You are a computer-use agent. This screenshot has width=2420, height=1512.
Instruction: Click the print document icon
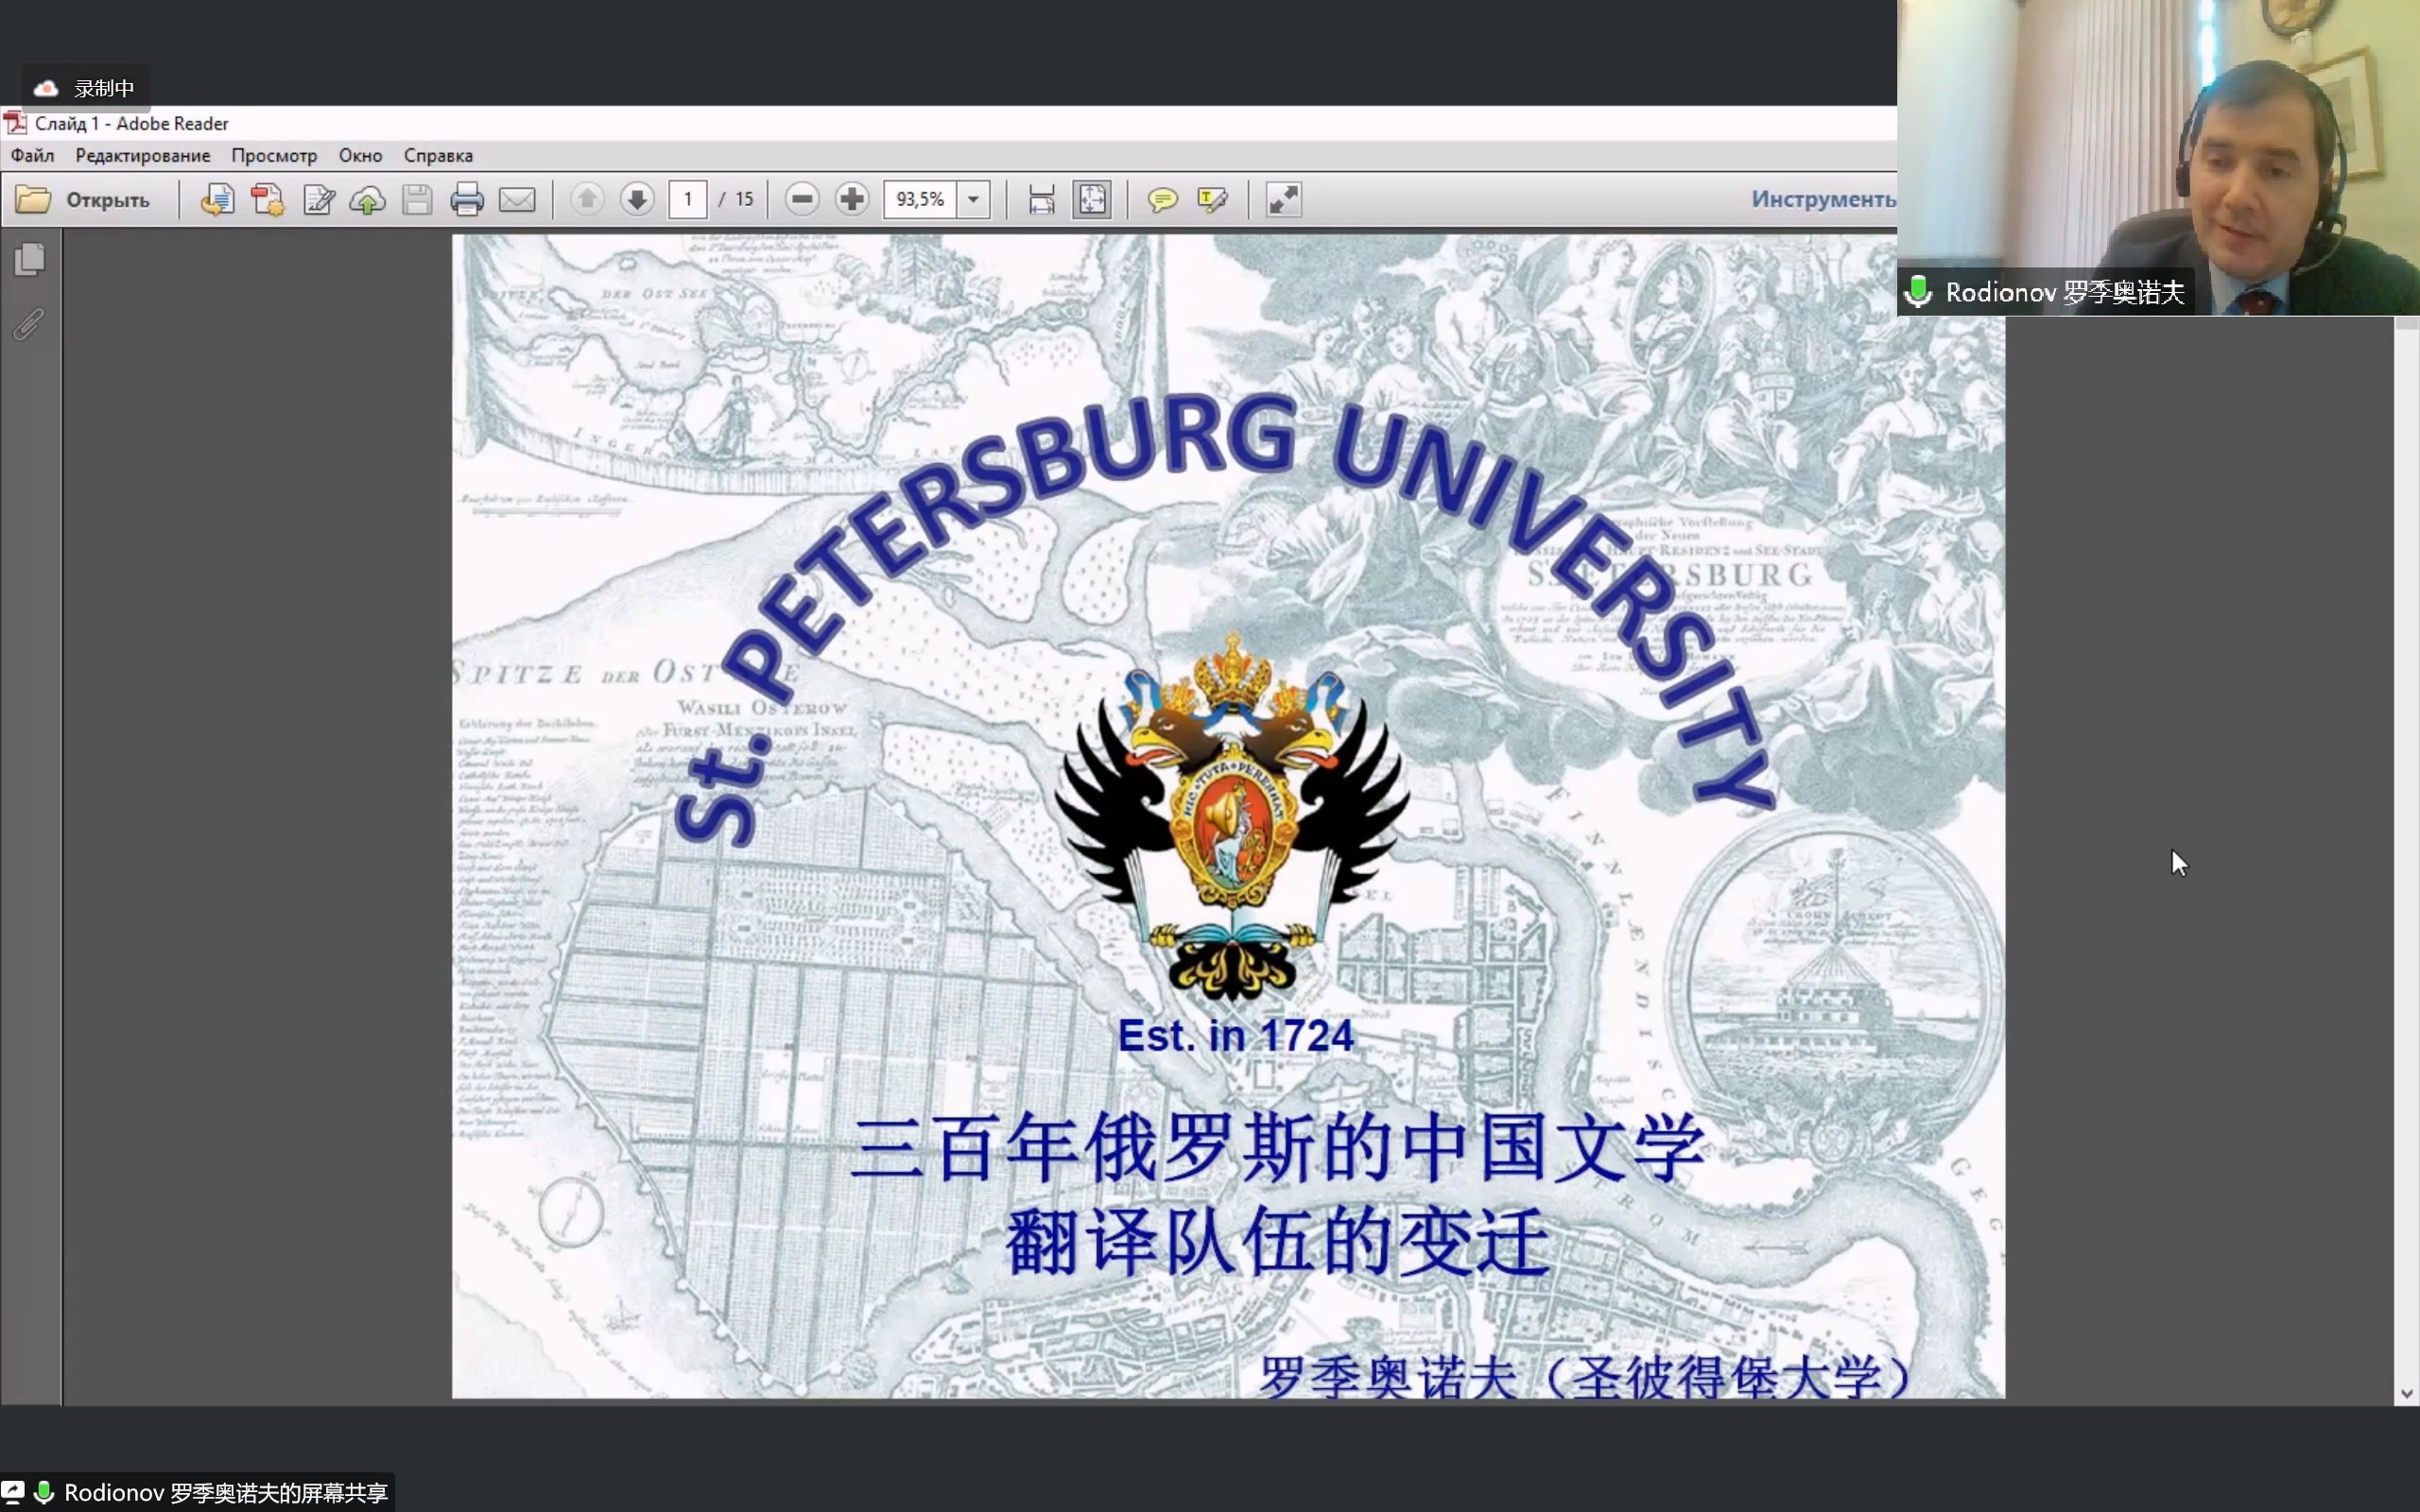pos(466,200)
